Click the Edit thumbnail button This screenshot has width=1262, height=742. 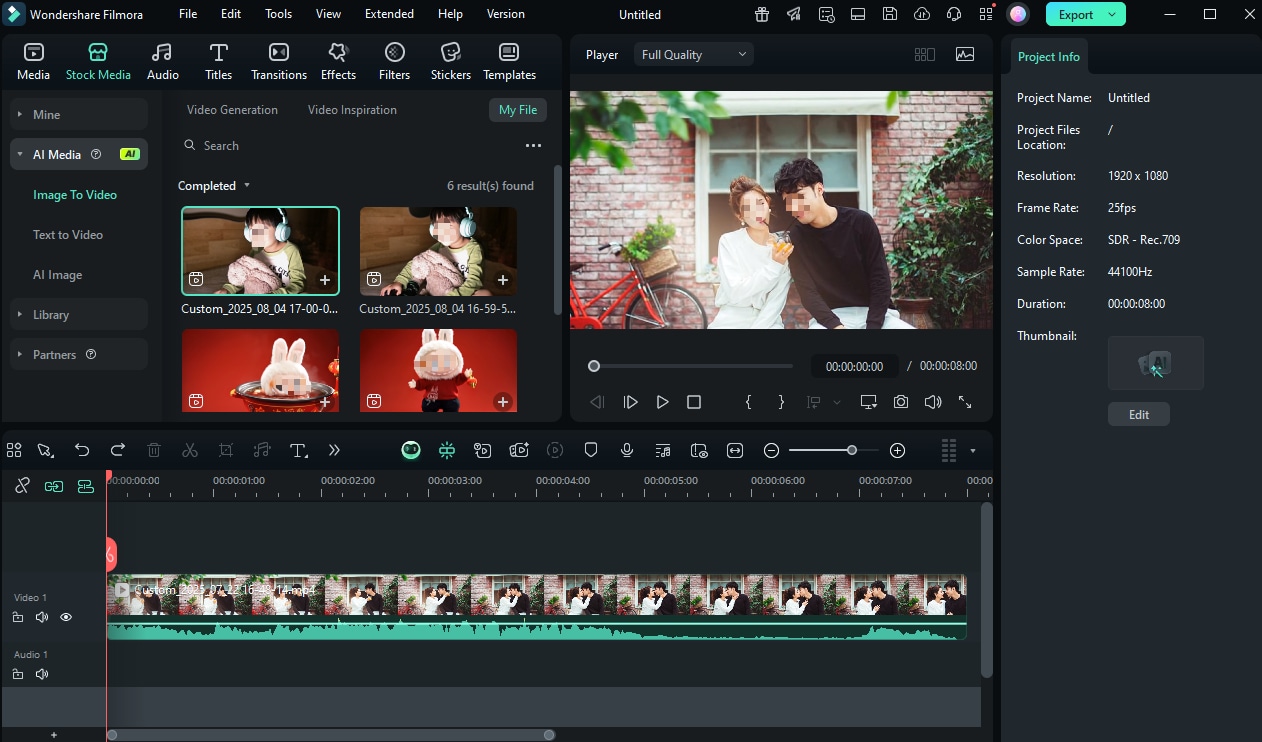1139,415
